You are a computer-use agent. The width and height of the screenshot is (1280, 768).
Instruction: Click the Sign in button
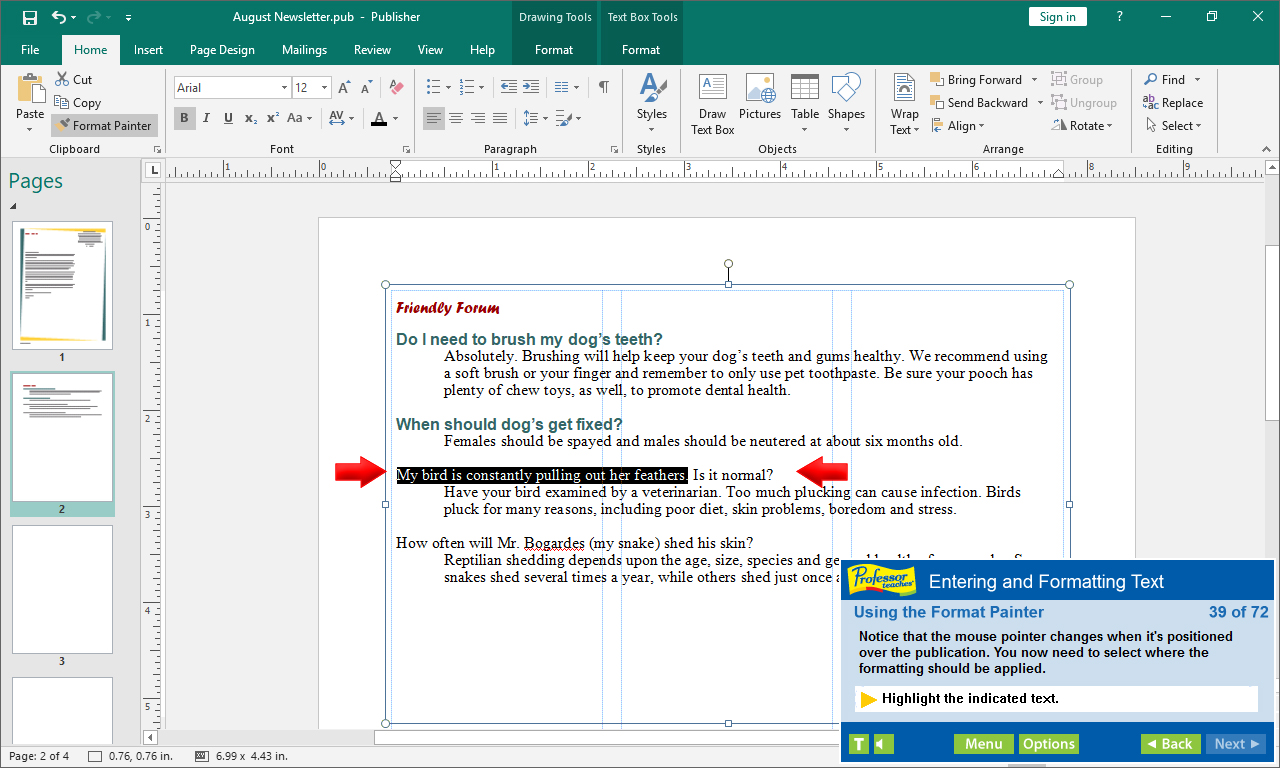point(1057,16)
